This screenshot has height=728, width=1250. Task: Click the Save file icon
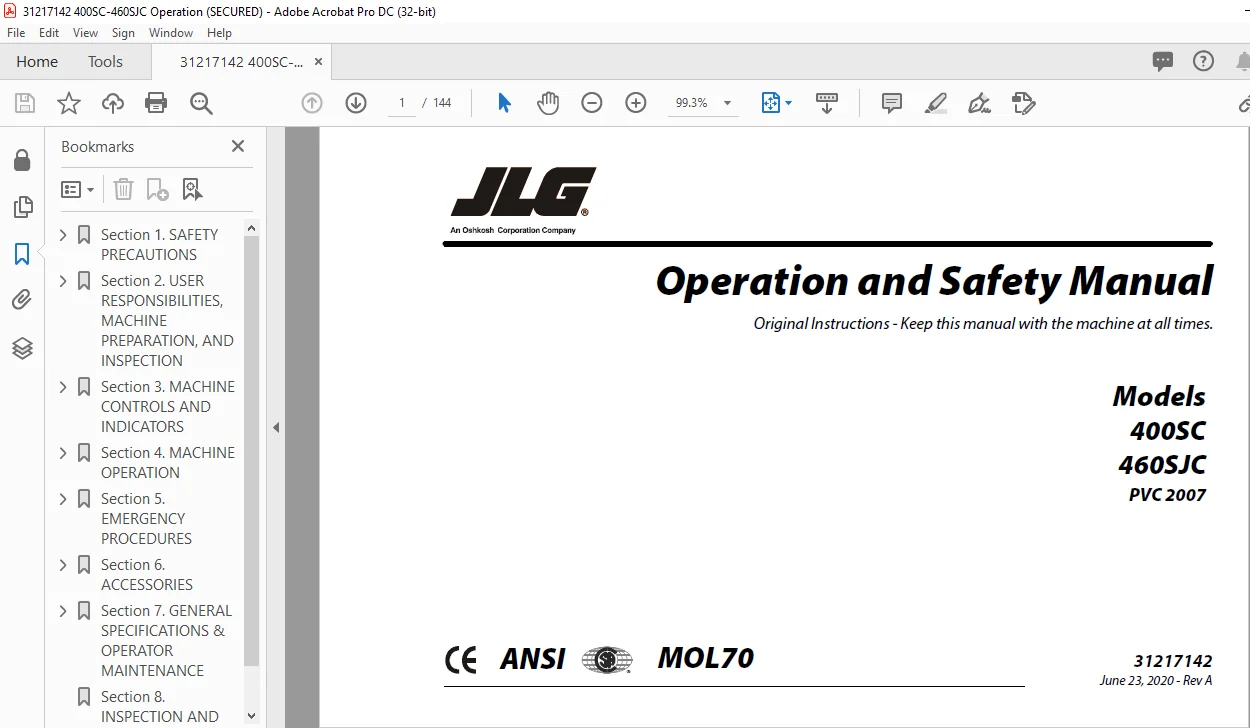25,103
